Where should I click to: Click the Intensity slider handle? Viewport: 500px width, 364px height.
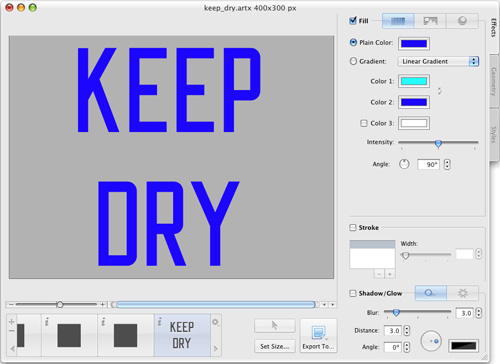(438, 144)
